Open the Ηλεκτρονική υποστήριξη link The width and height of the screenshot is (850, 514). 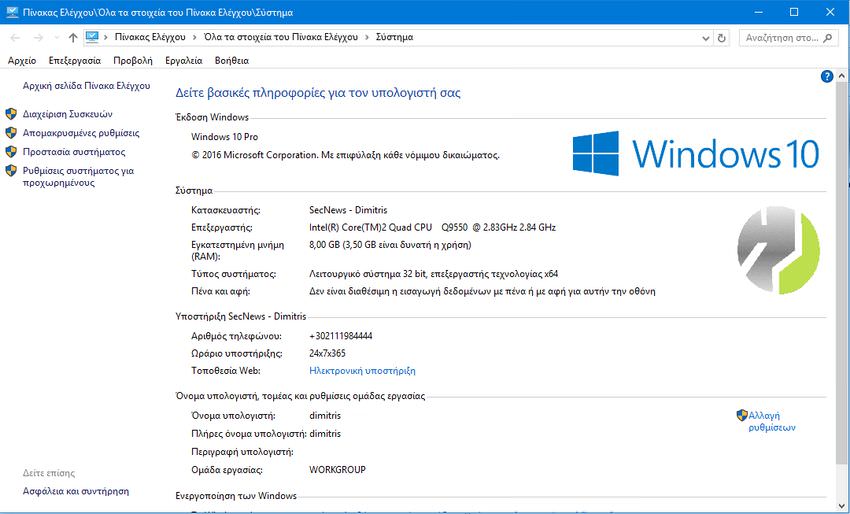362,370
